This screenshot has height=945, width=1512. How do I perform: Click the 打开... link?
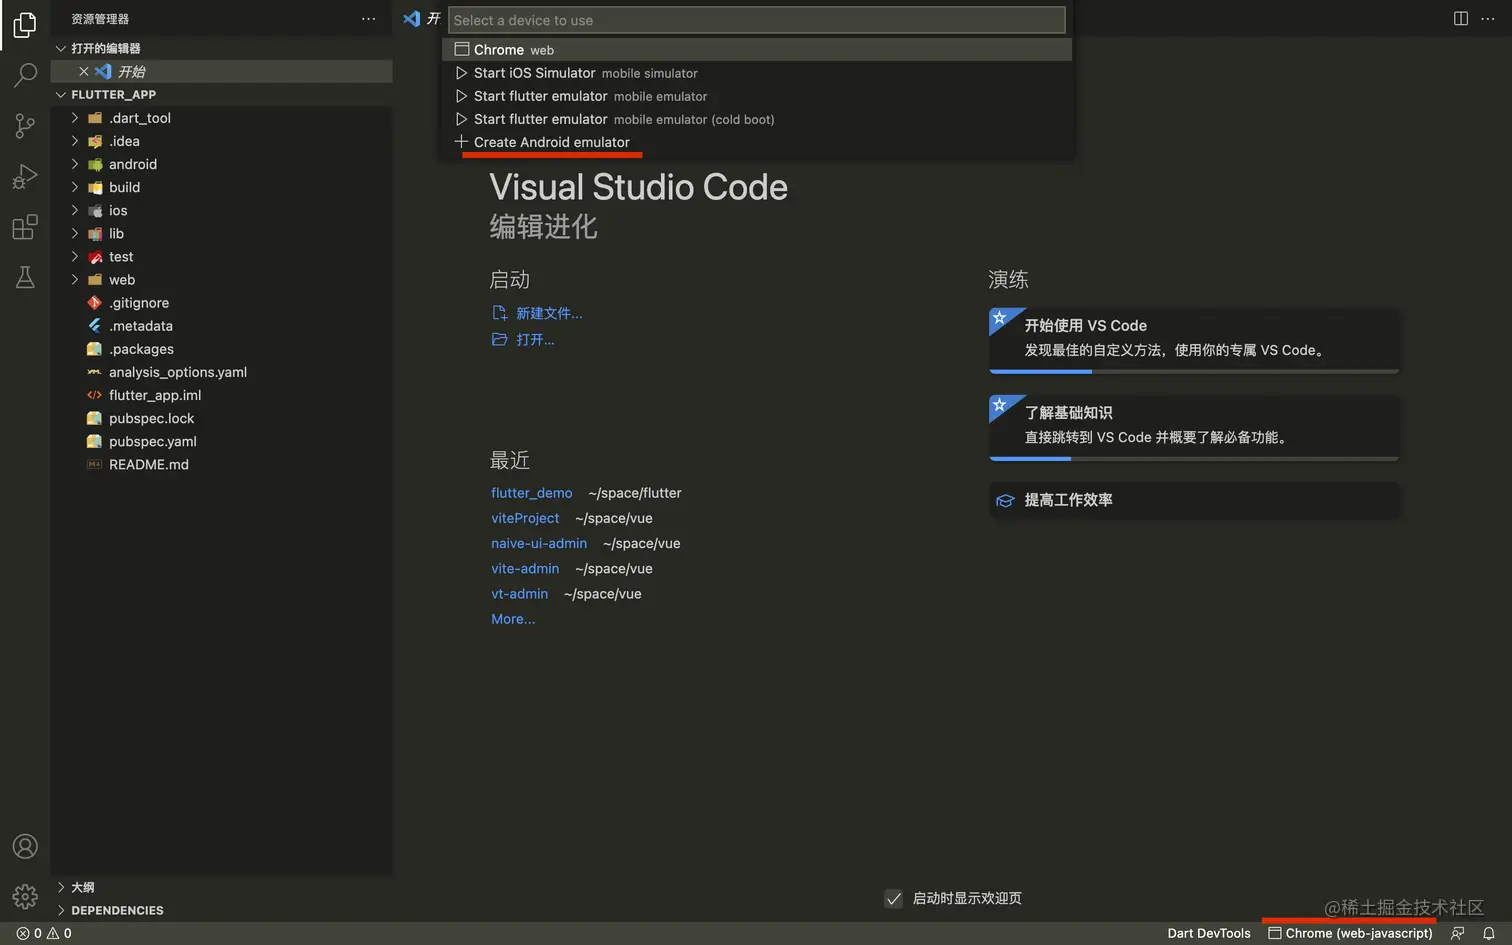(535, 340)
